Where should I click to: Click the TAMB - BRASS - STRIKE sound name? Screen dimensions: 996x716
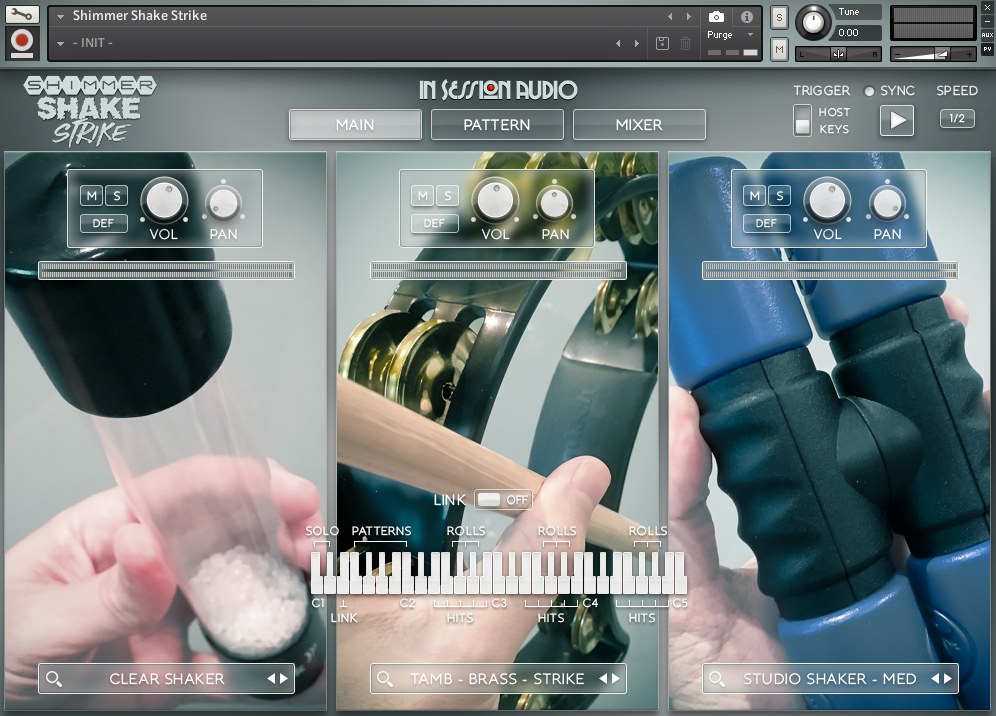[497, 679]
